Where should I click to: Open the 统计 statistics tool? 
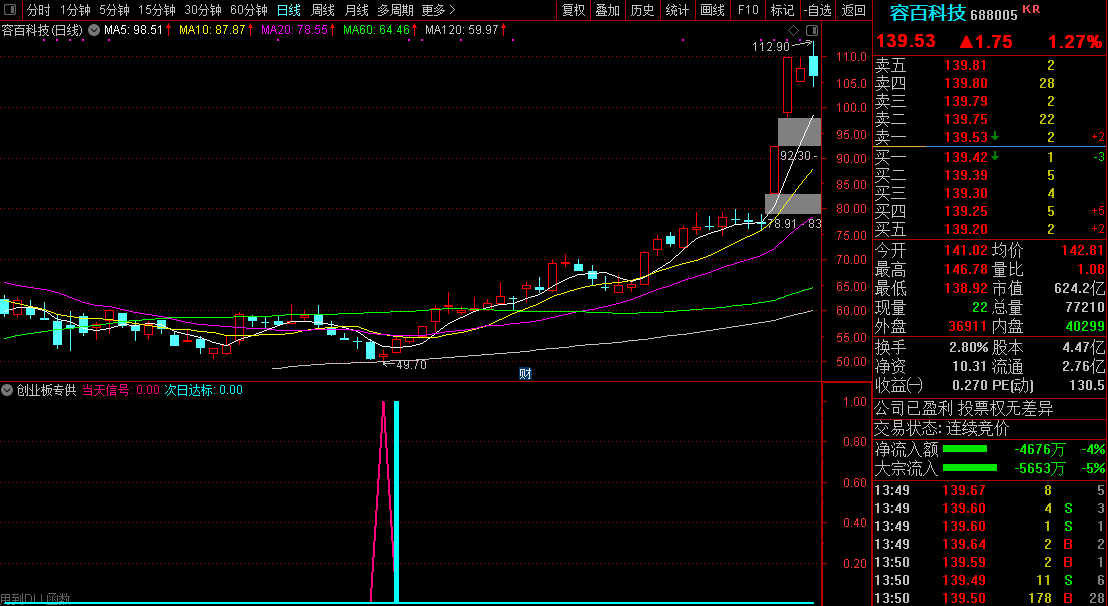pos(677,10)
